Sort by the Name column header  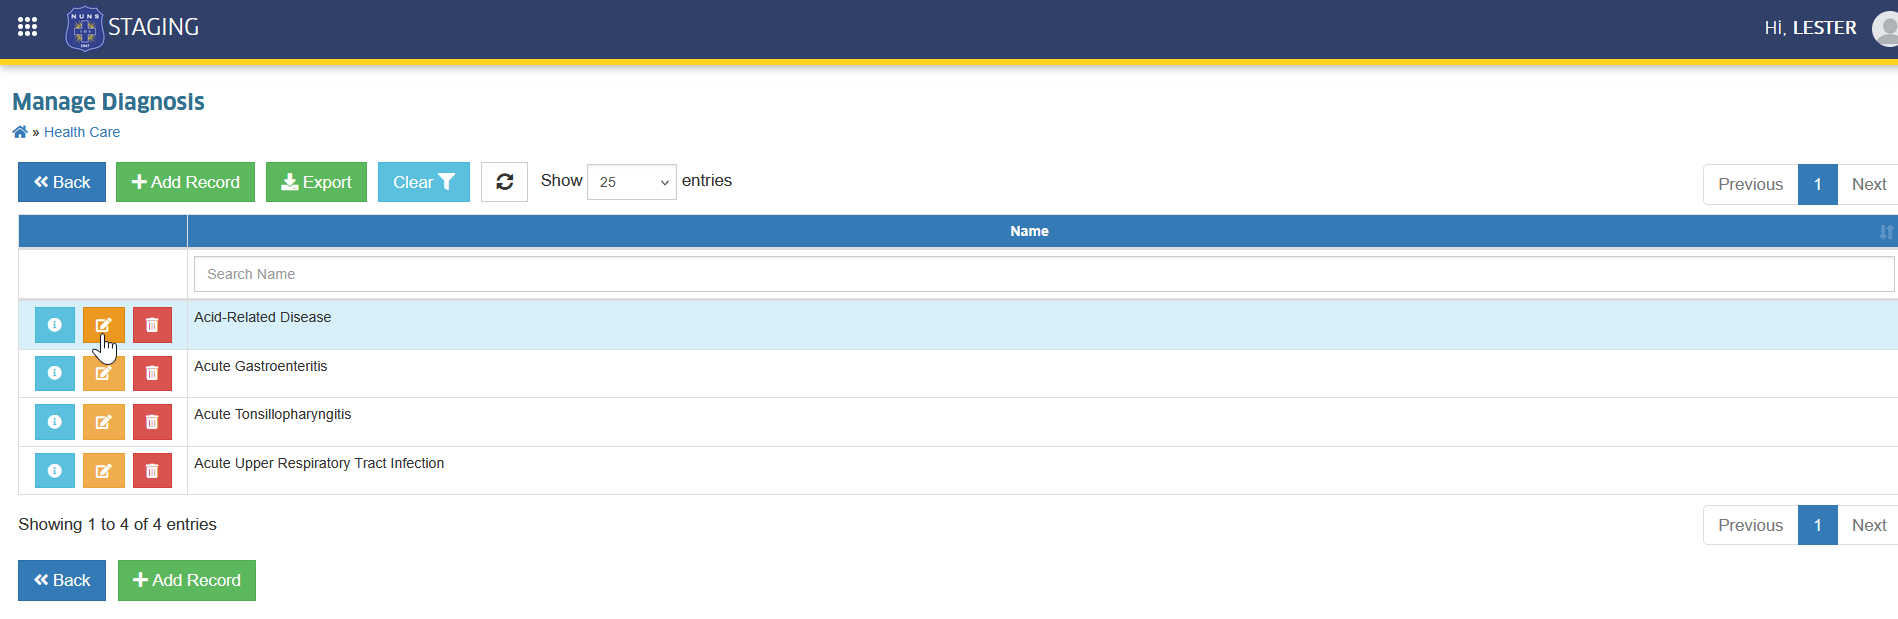[x=1029, y=231]
